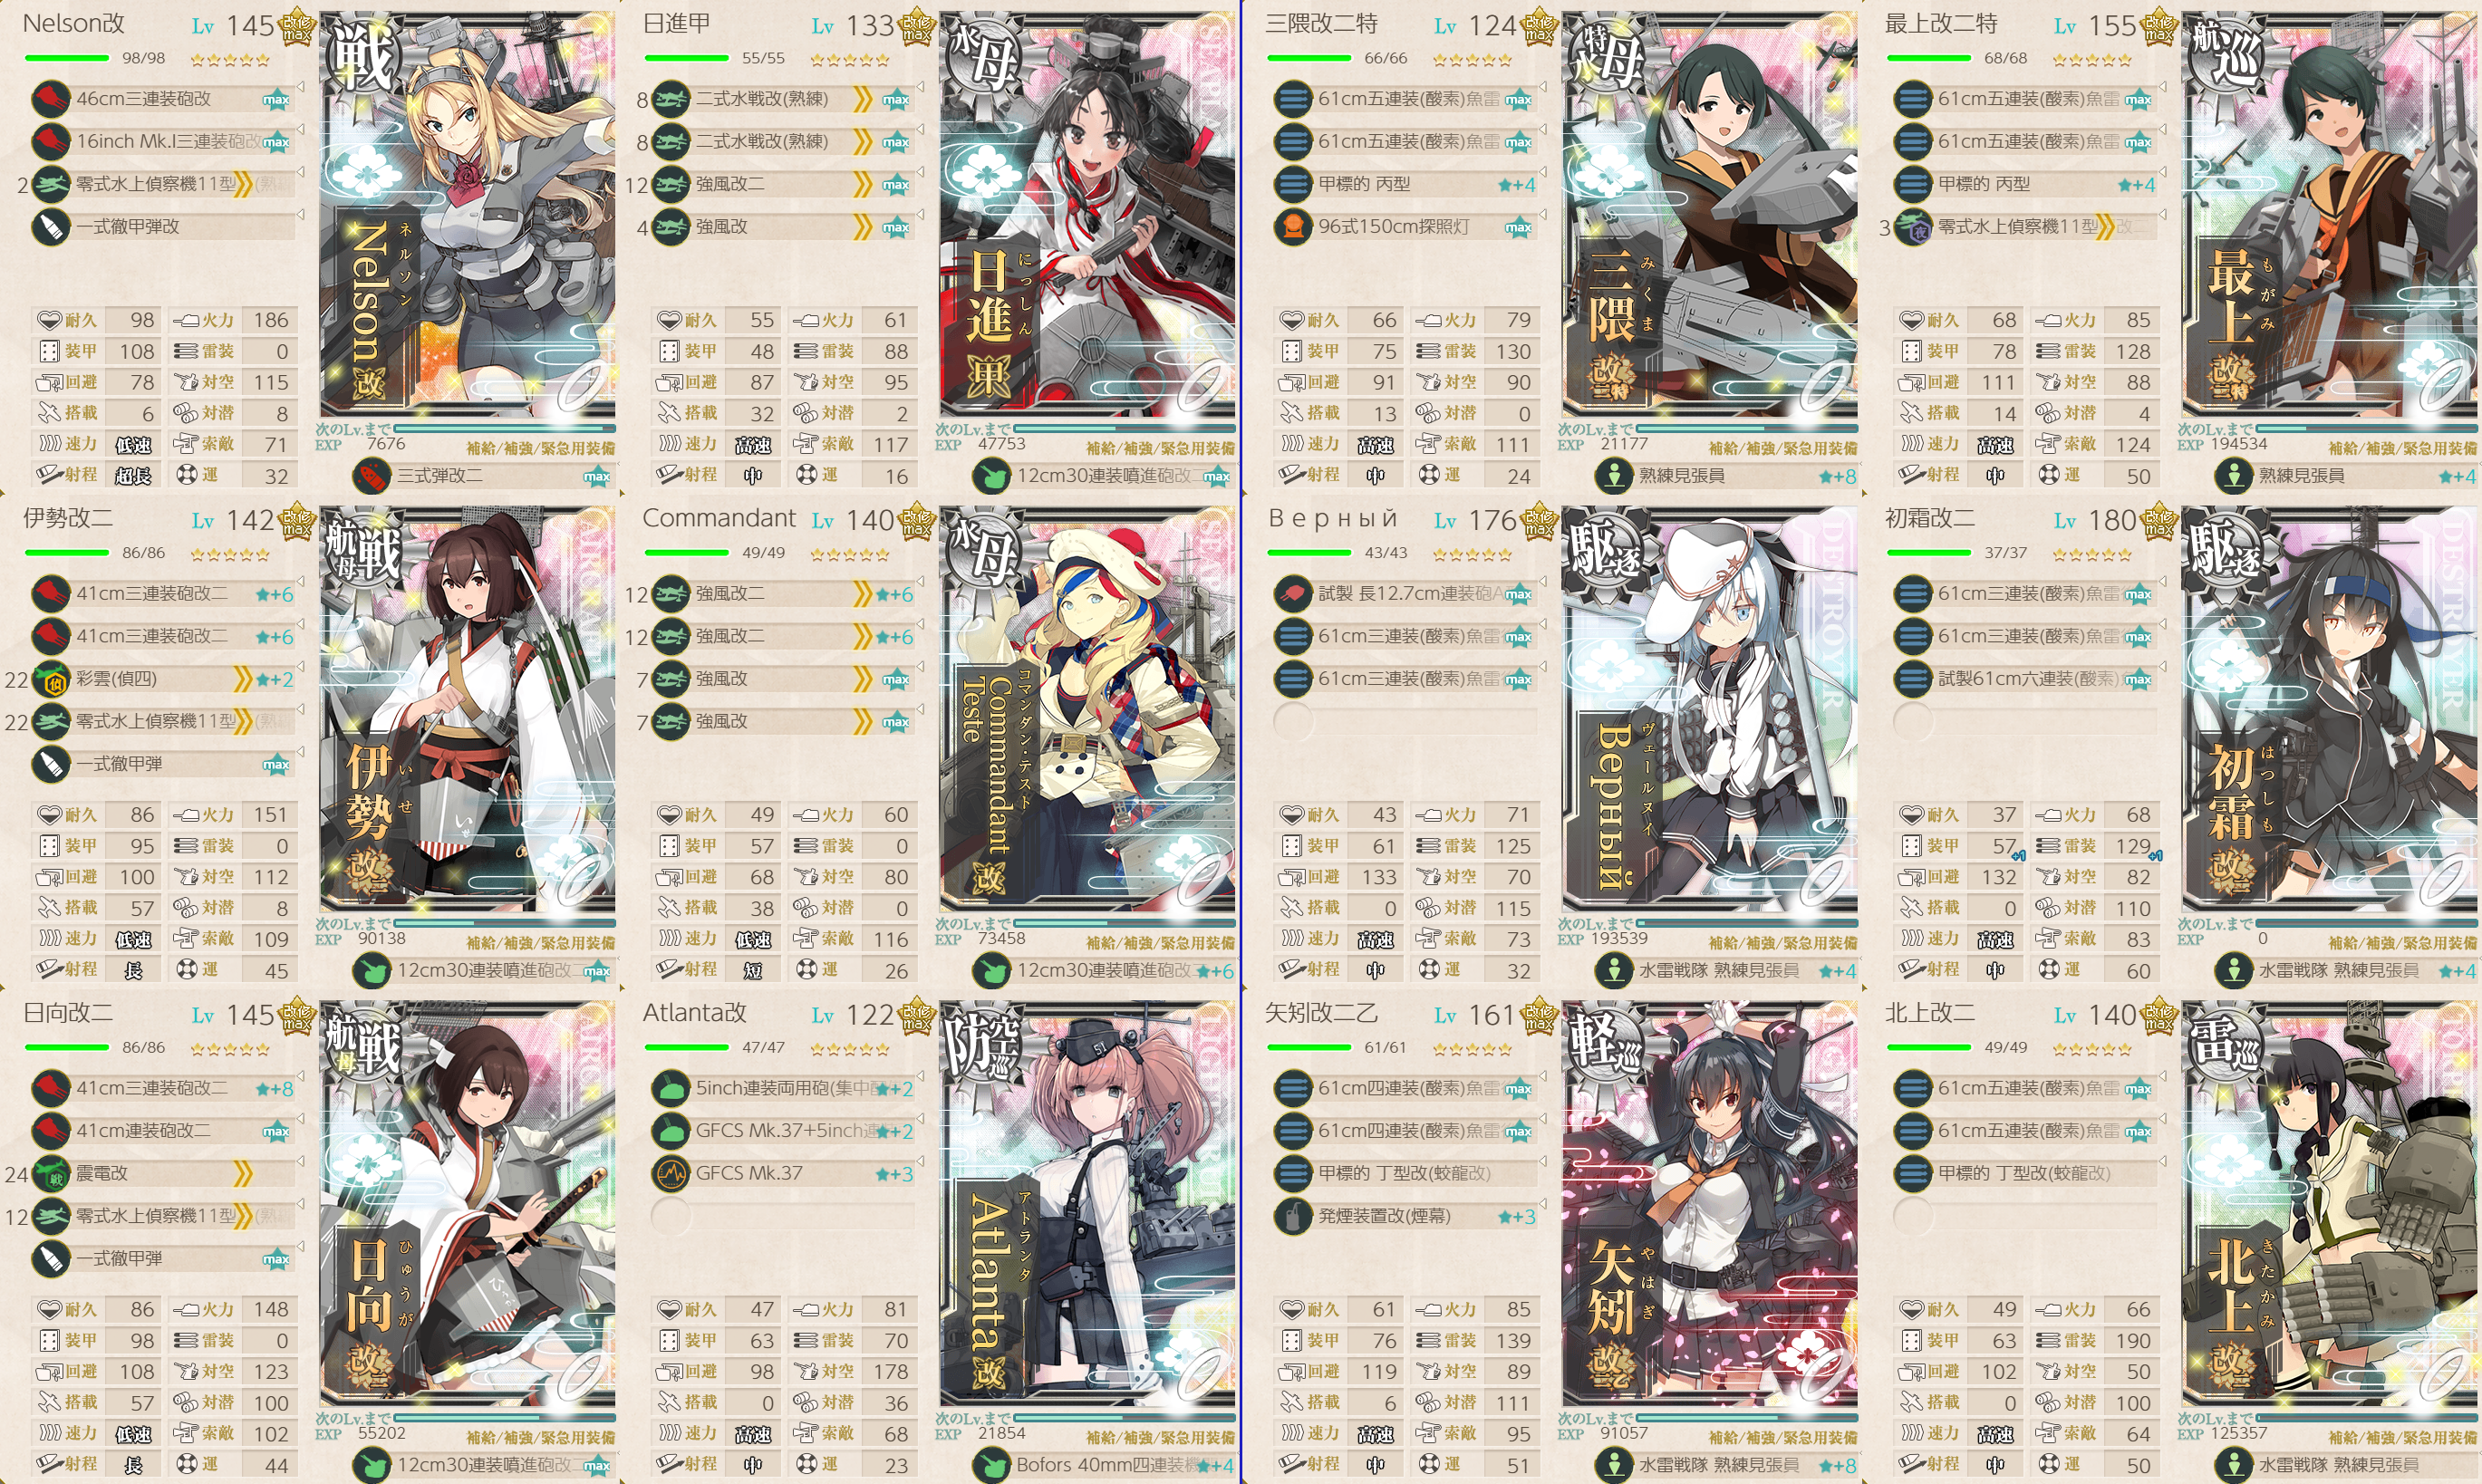
Task: Click seaplane icon next to 強風改二 on 日進甲
Action: point(671,184)
